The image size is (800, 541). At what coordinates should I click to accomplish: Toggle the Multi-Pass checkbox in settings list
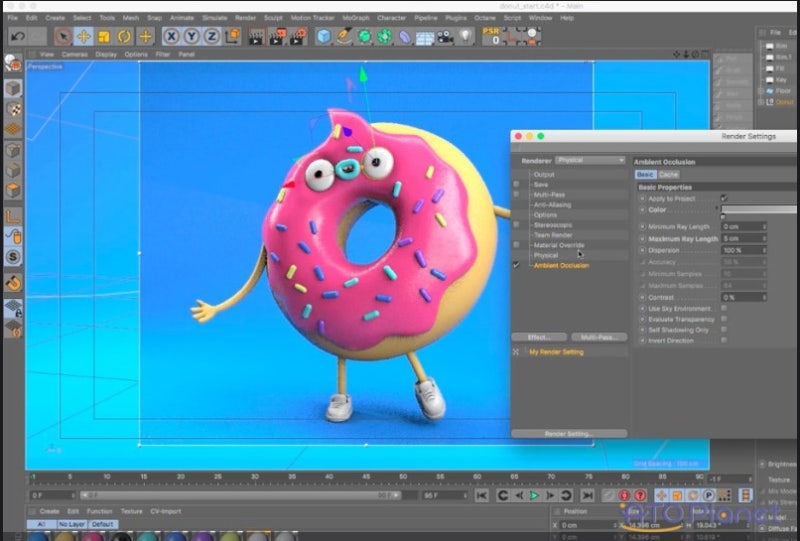point(516,194)
